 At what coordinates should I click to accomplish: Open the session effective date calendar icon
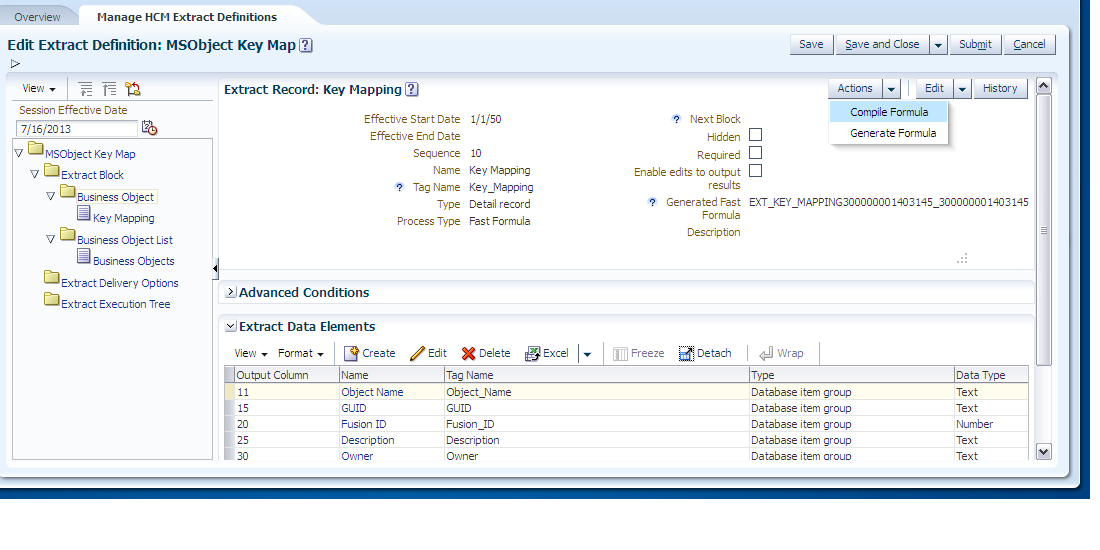coord(149,128)
